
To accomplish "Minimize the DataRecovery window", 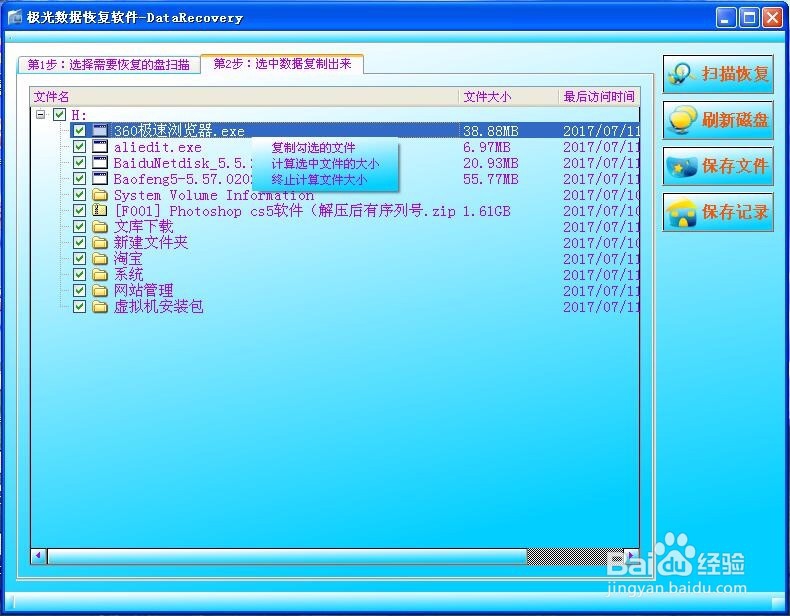I will coord(726,18).
